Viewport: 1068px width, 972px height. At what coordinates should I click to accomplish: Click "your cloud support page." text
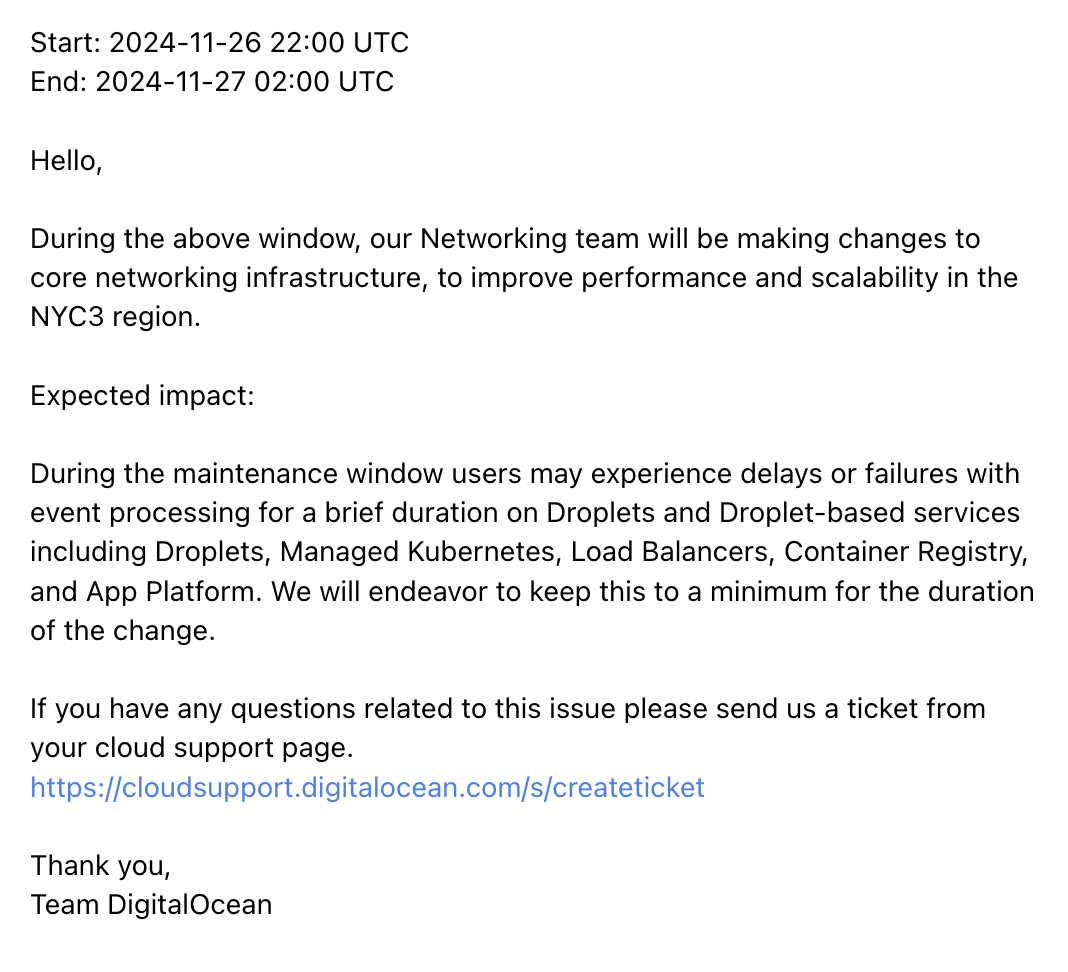coord(192,748)
